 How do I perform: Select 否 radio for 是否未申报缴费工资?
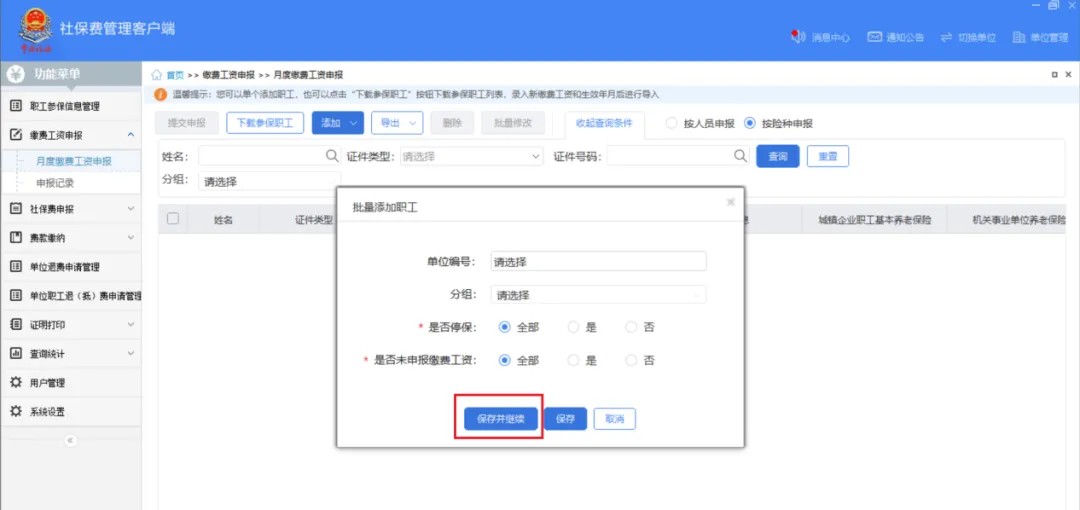(631, 360)
